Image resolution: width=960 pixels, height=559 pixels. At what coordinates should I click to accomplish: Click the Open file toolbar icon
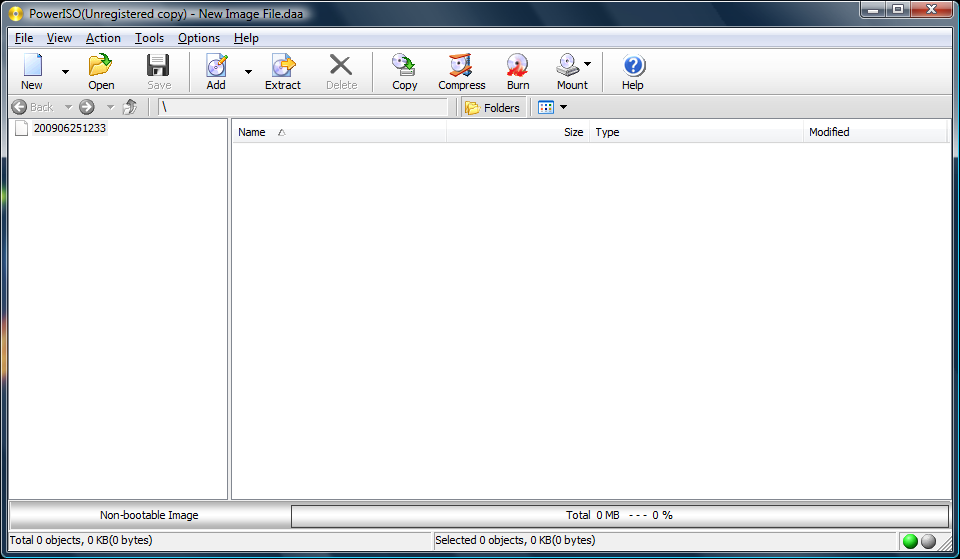[x=100, y=65]
